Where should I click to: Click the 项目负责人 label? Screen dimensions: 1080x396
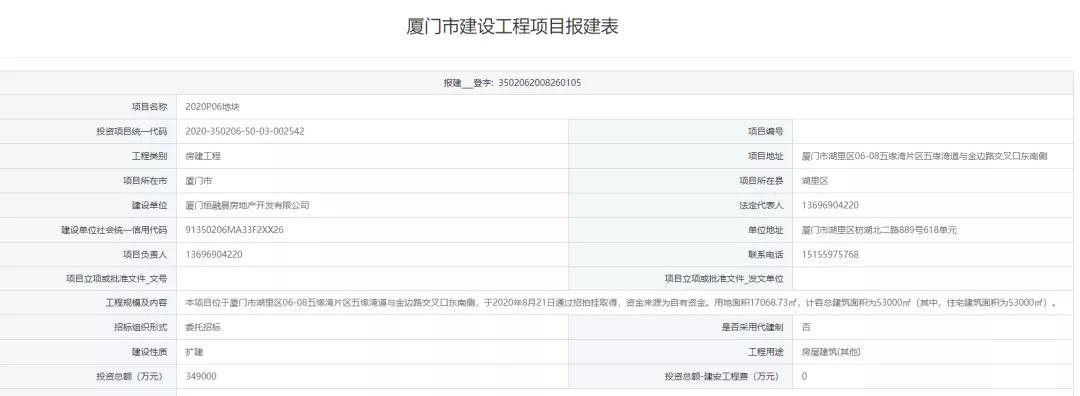coord(145,255)
